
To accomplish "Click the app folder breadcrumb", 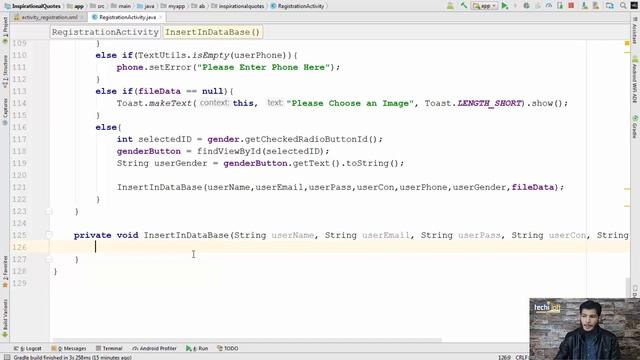I will pos(76,6).
